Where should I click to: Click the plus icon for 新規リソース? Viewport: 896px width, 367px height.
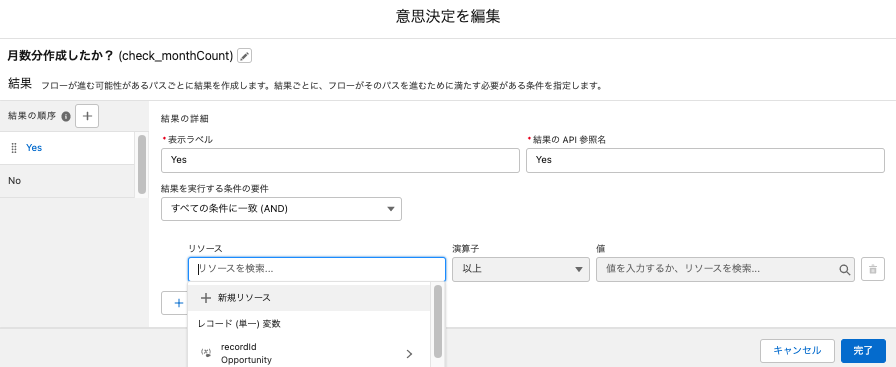pos(206,298)
